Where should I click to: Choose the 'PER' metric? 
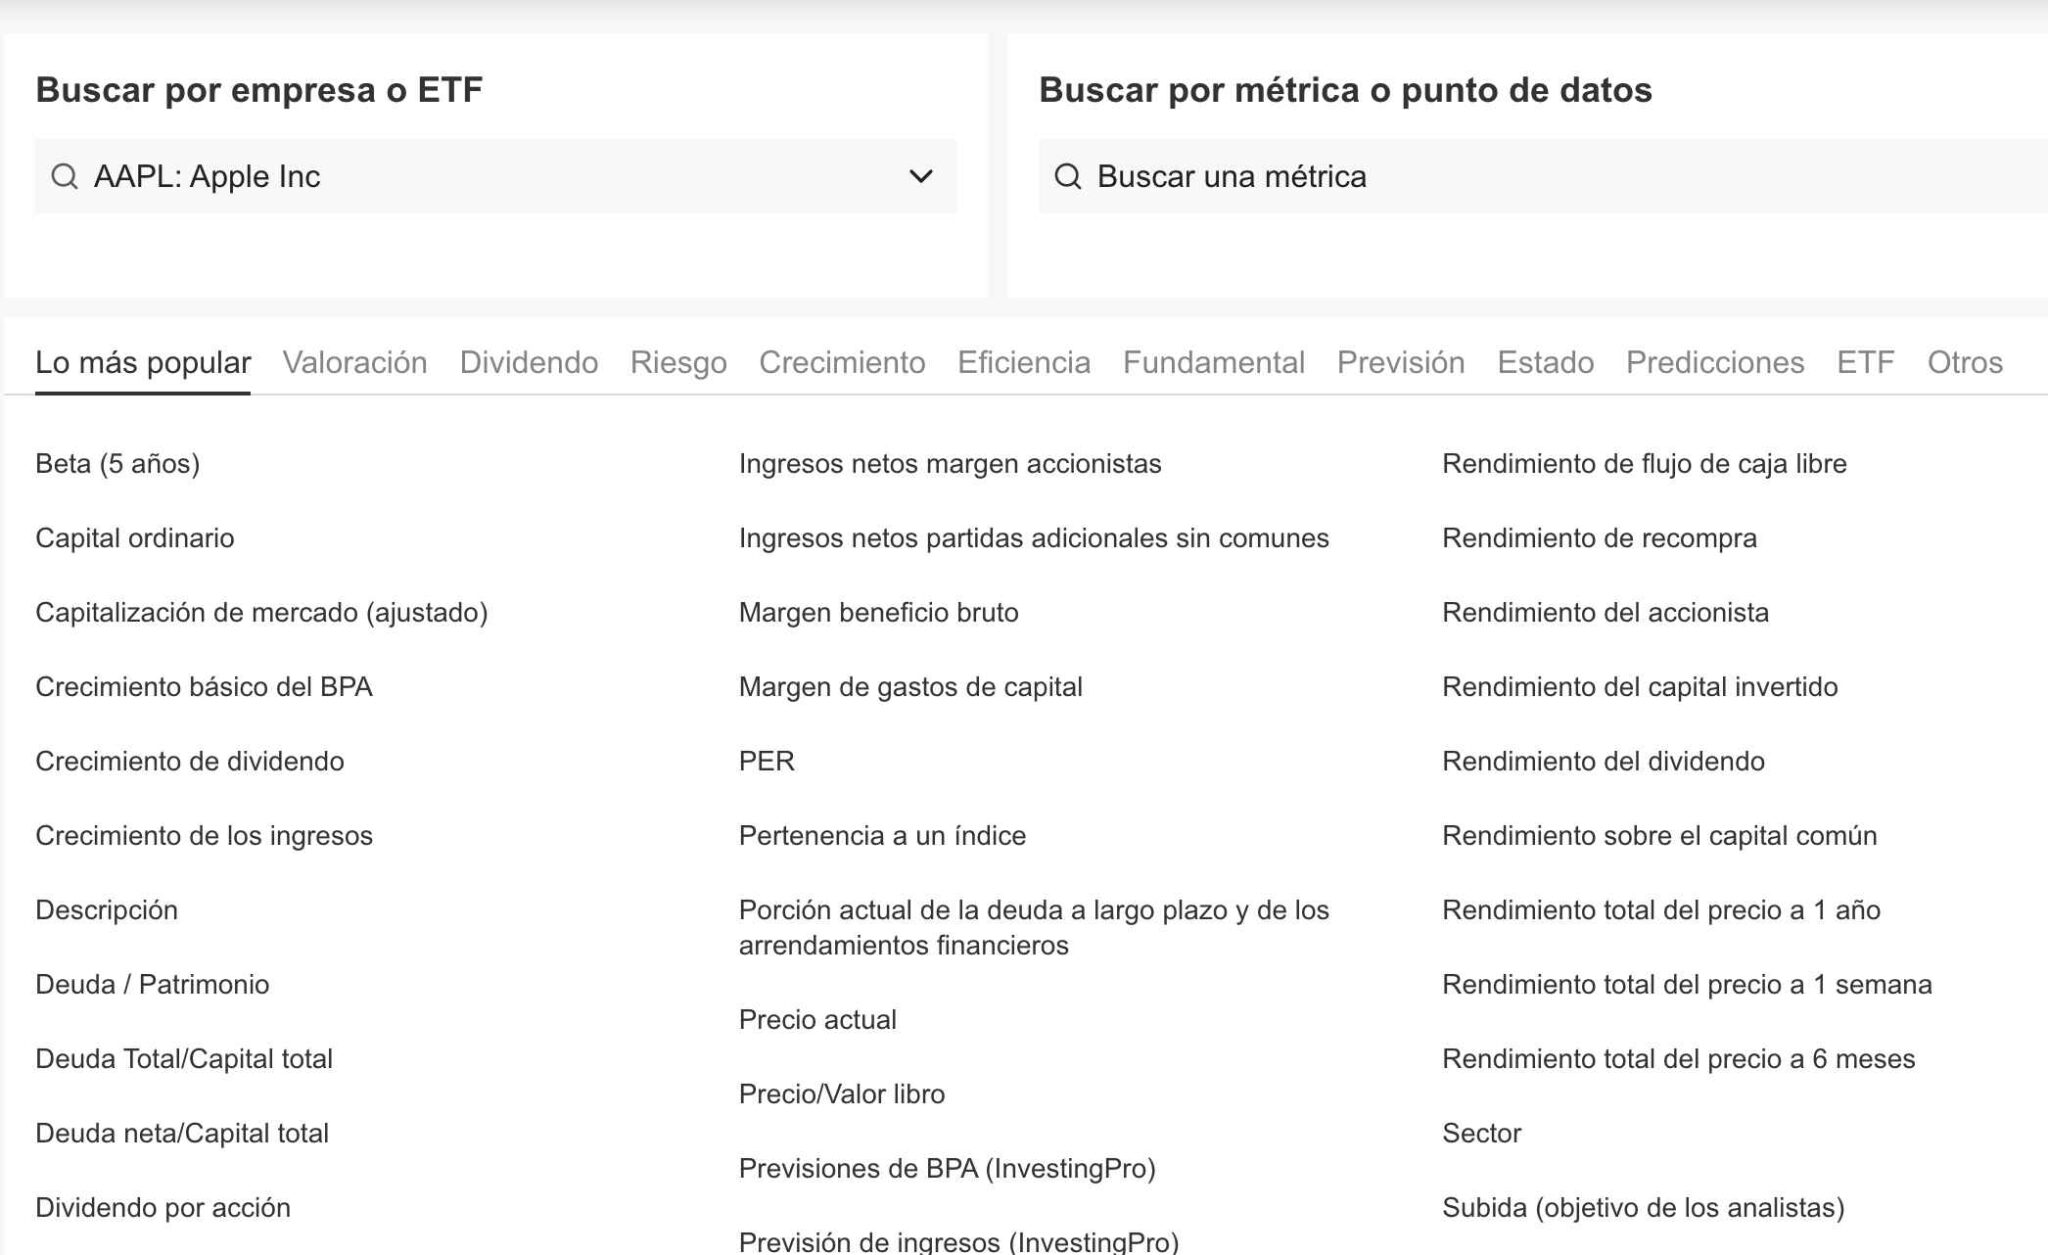pos(764,761)
